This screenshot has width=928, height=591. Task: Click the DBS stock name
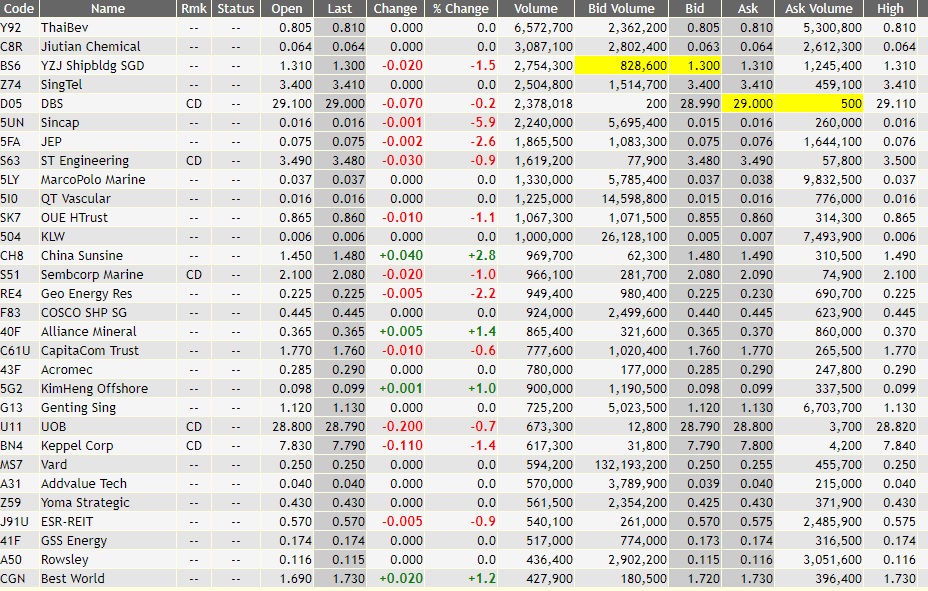(x=52, y=104)
